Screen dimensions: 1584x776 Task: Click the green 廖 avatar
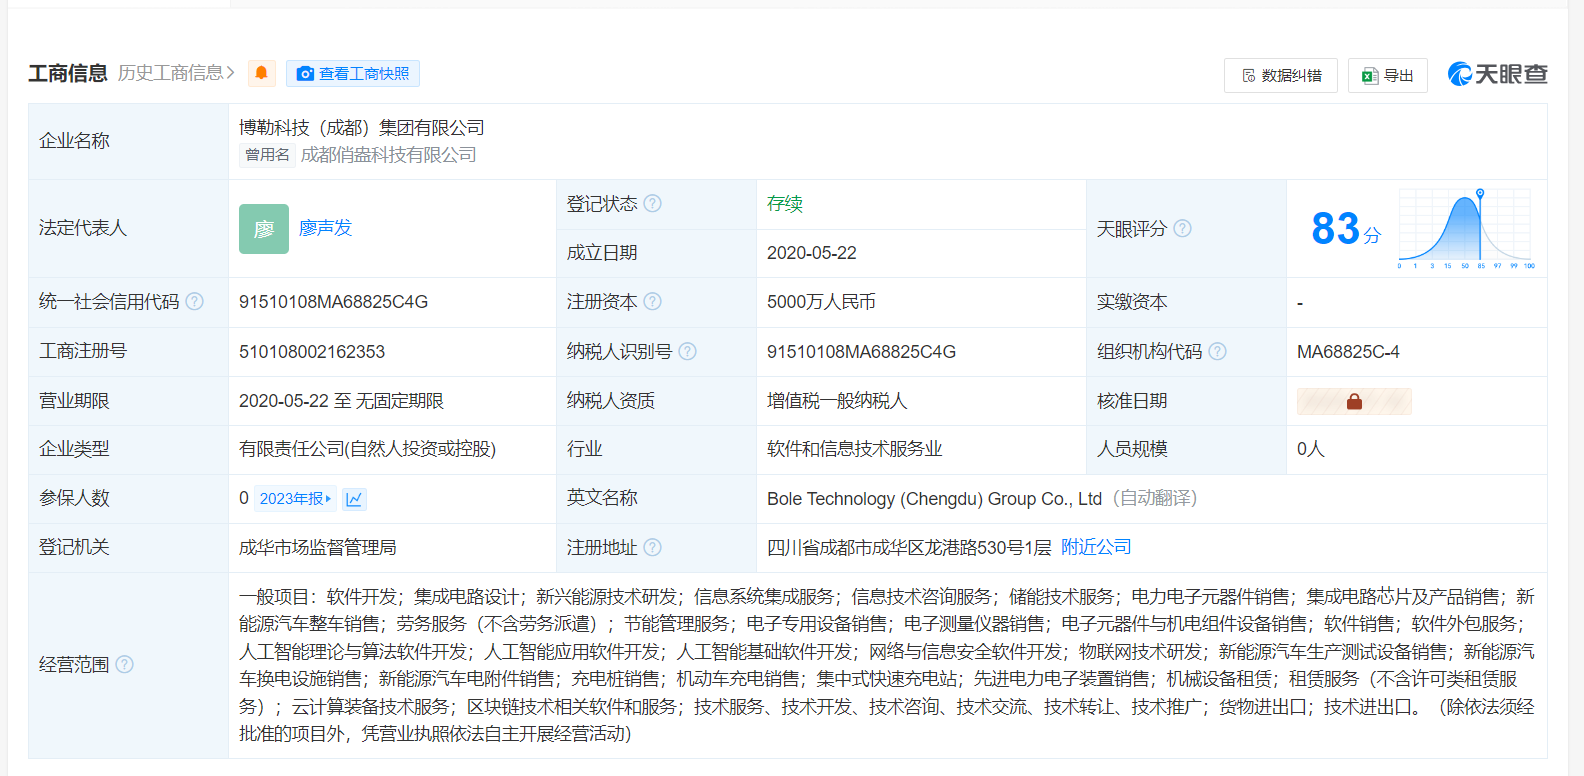tap(264, 229)
